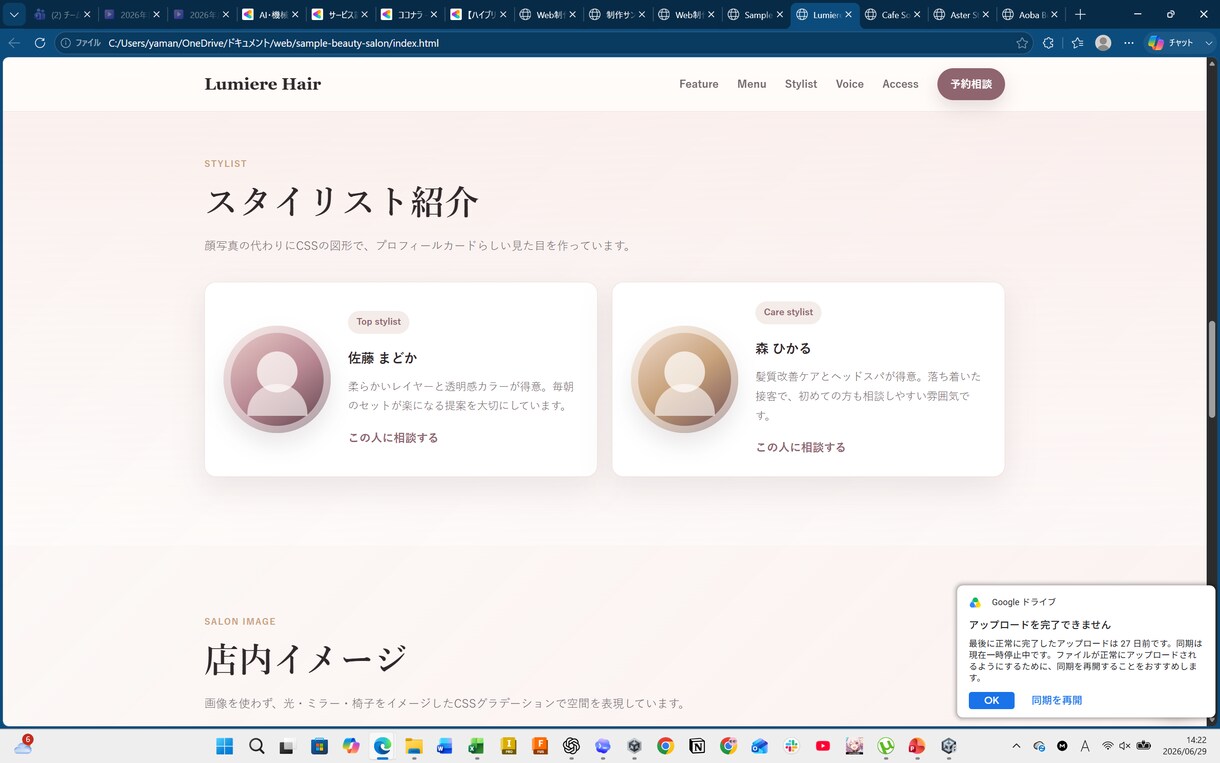Viewport: 1220px width, 763px height.
Task: Switch to the Aoba B tab
Action: (x=1030, y=15)
